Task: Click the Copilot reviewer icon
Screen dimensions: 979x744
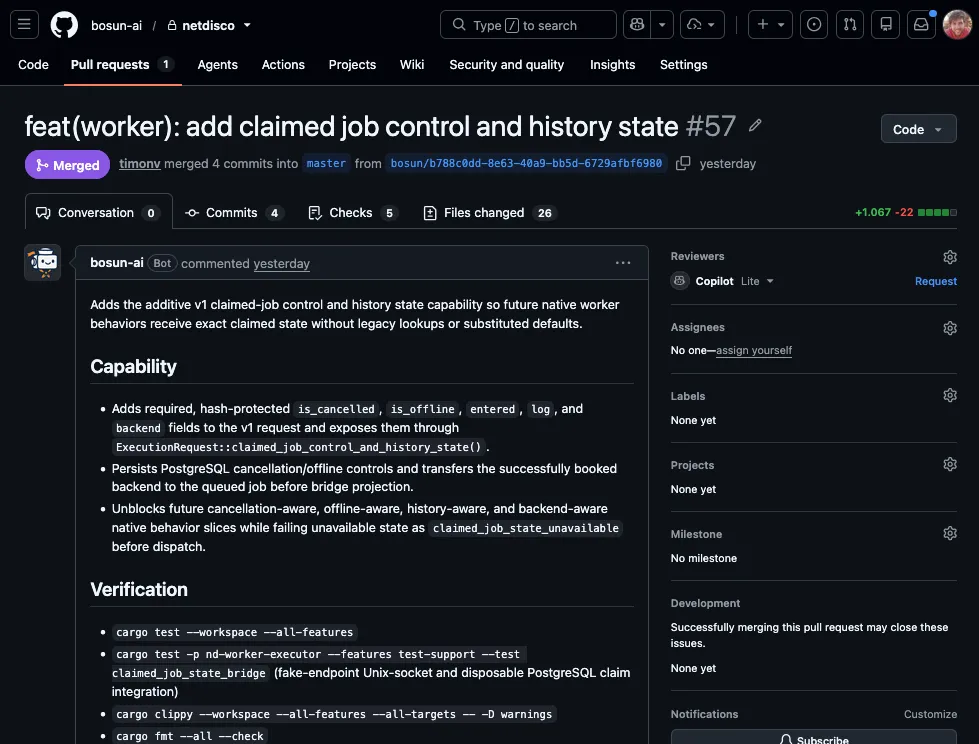Action: coord(679,281)
